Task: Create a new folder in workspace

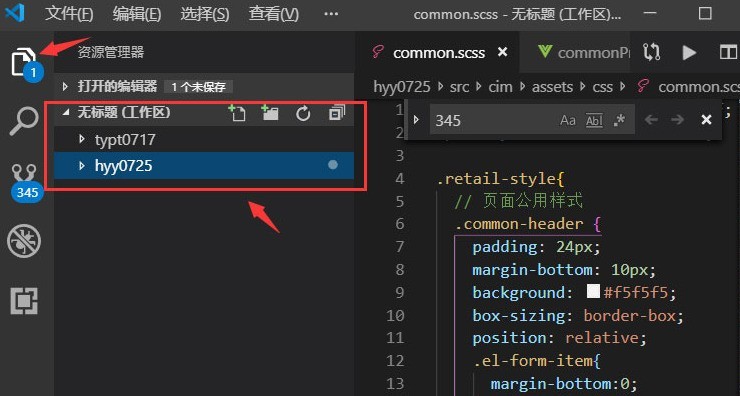Action: point(270,113)
